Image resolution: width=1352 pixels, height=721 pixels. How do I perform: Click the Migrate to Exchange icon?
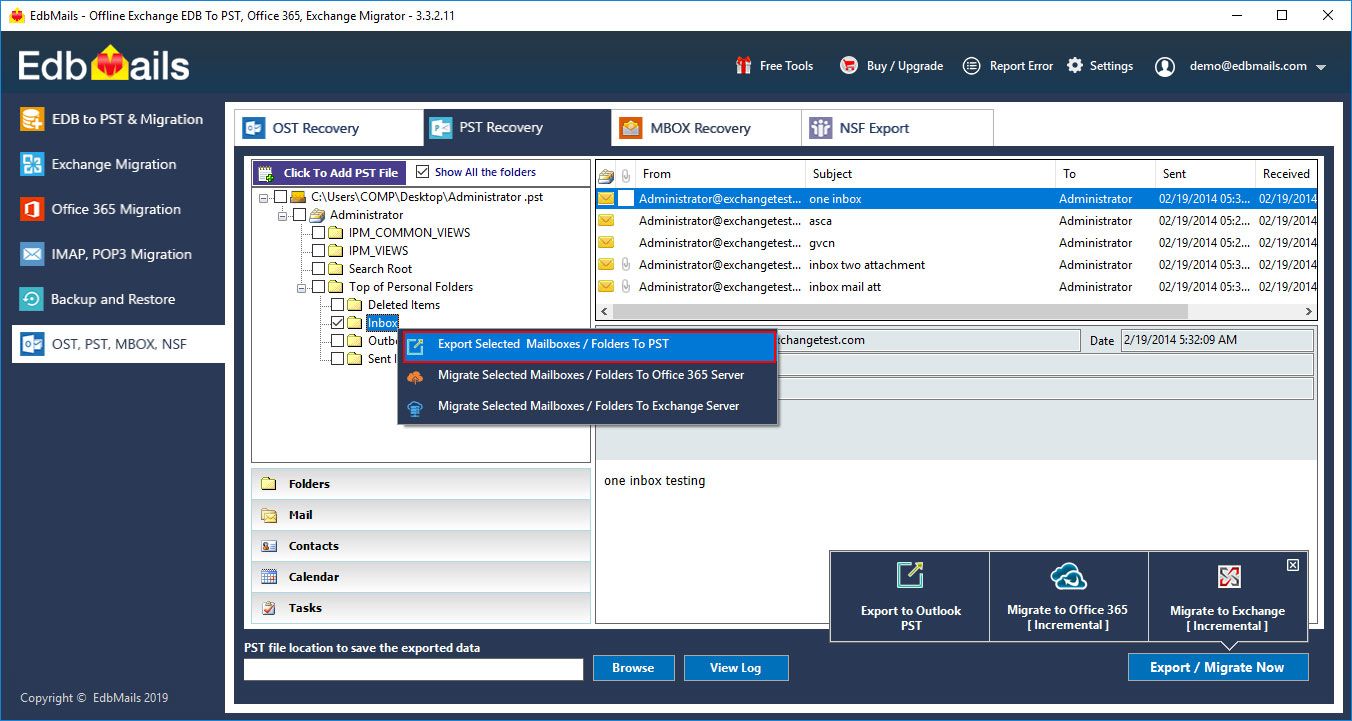[x=1229, y=577]
